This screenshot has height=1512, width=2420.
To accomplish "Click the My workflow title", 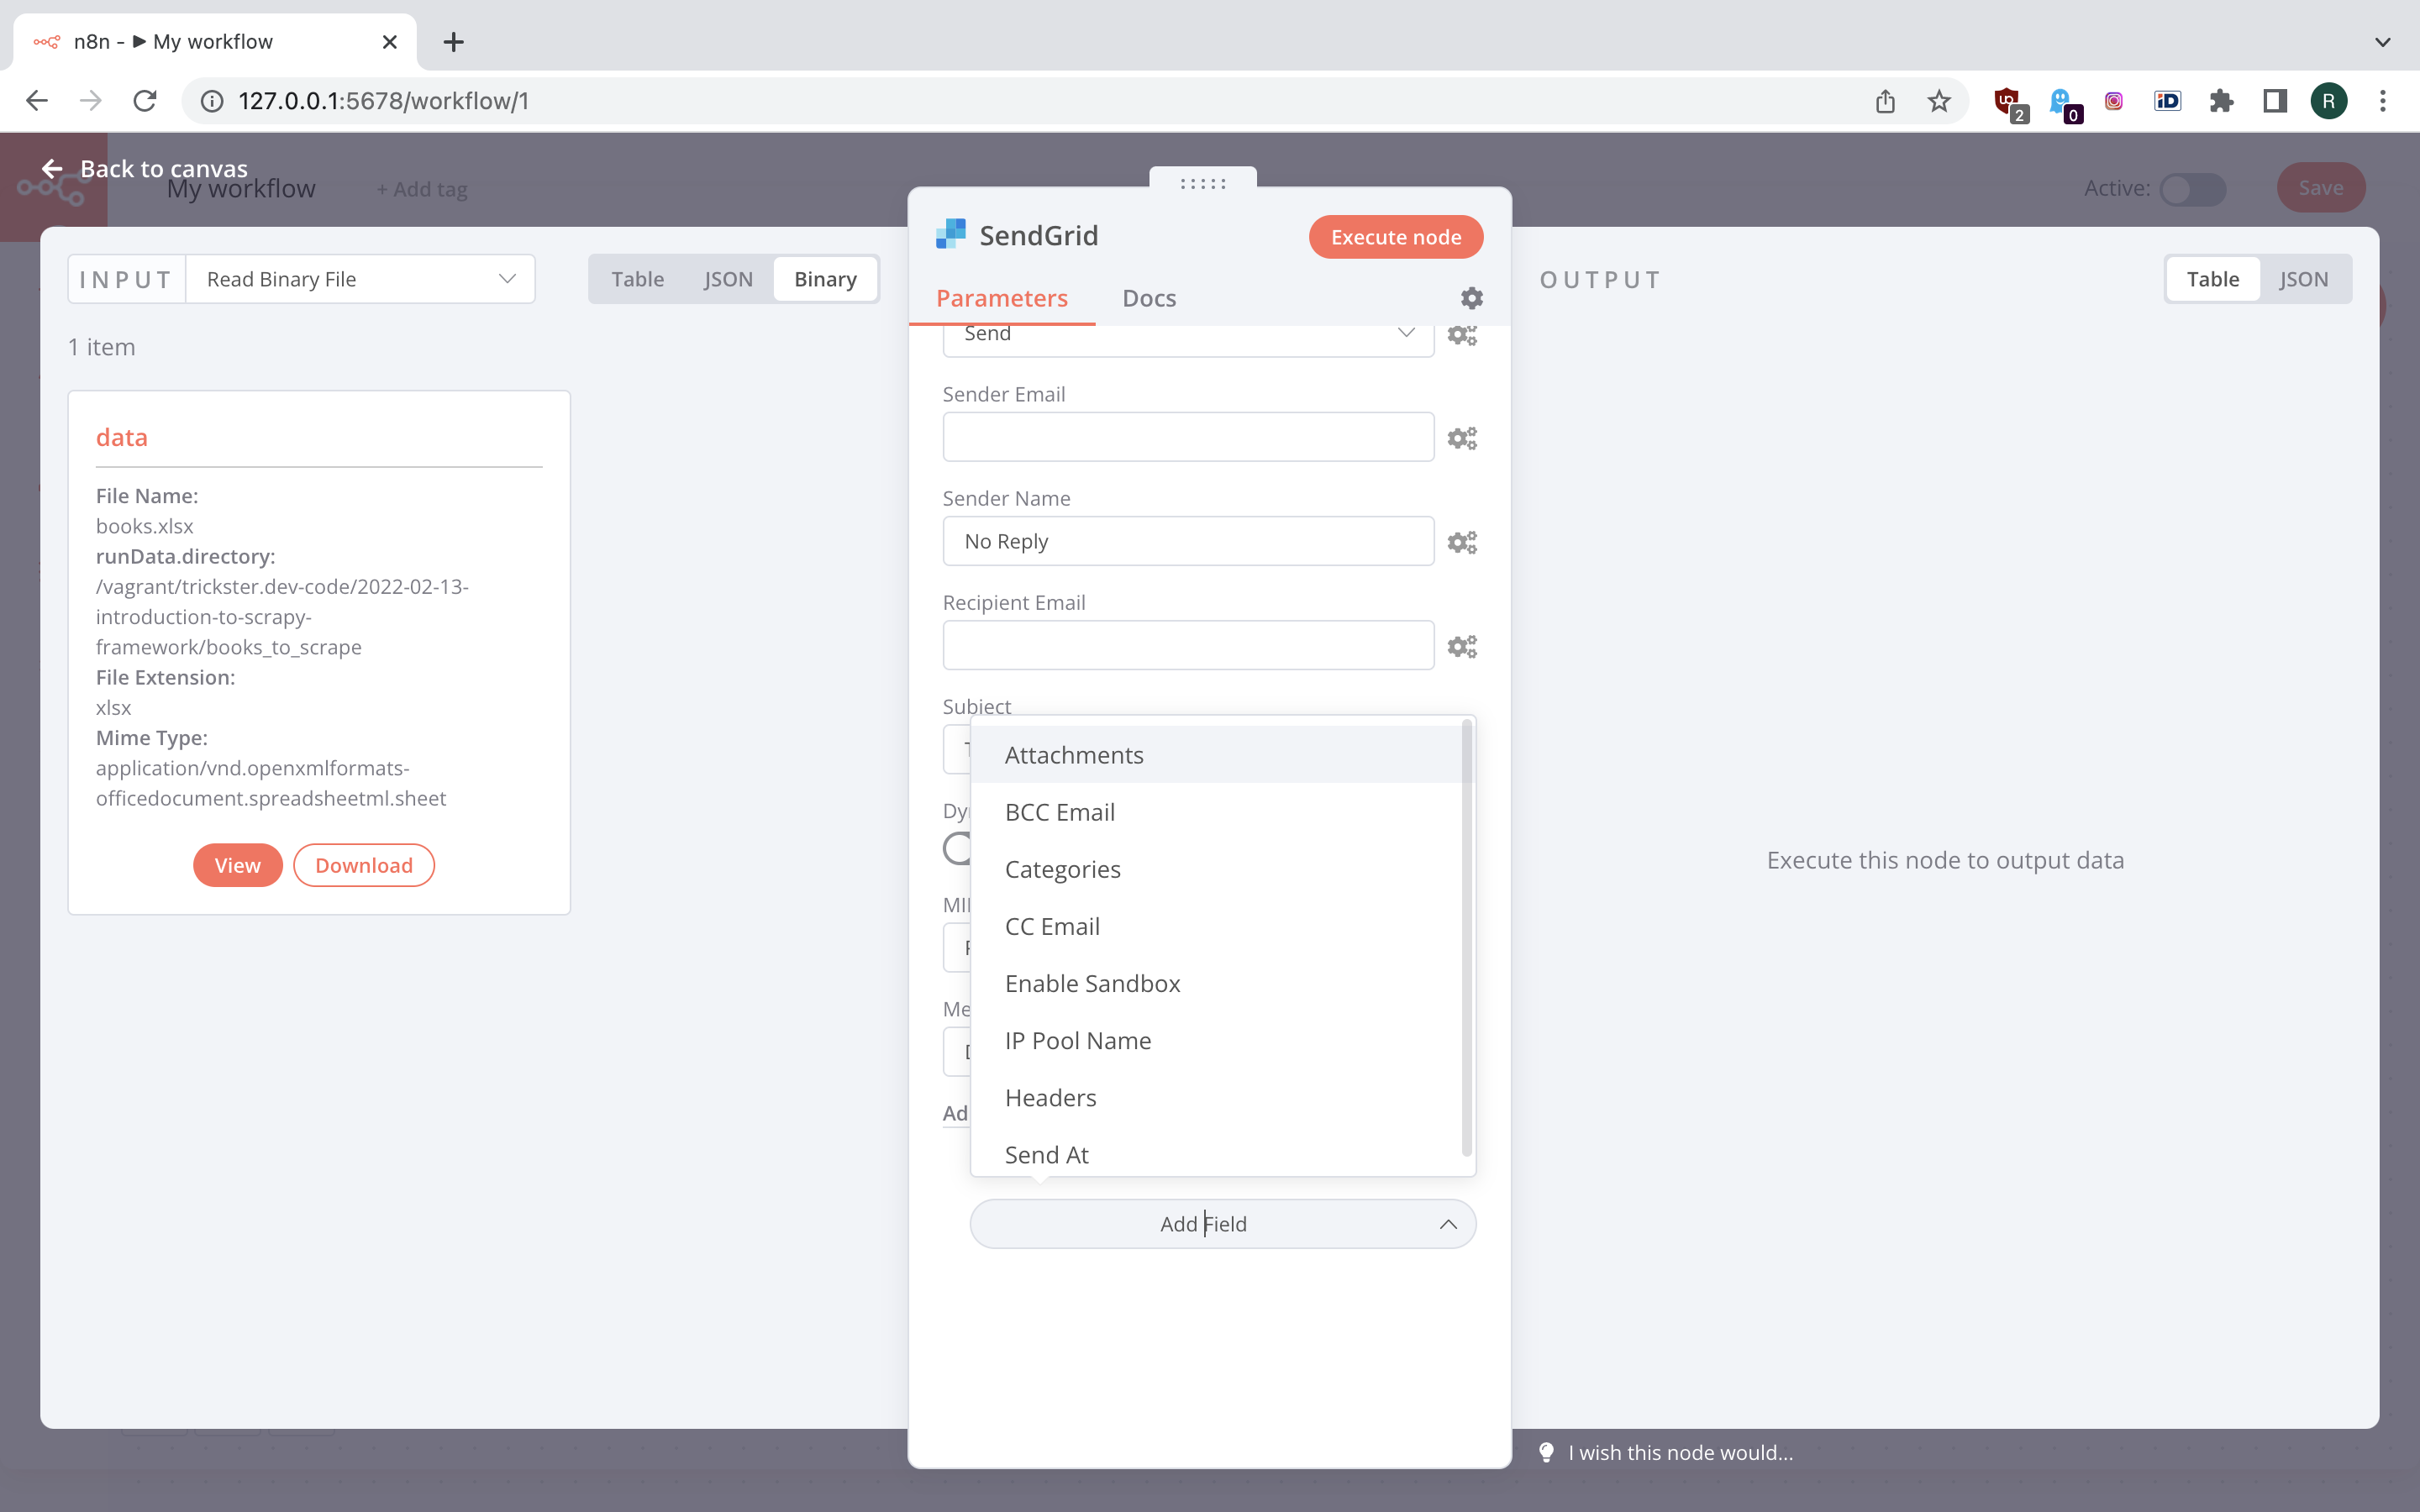I will coord(241,189).
